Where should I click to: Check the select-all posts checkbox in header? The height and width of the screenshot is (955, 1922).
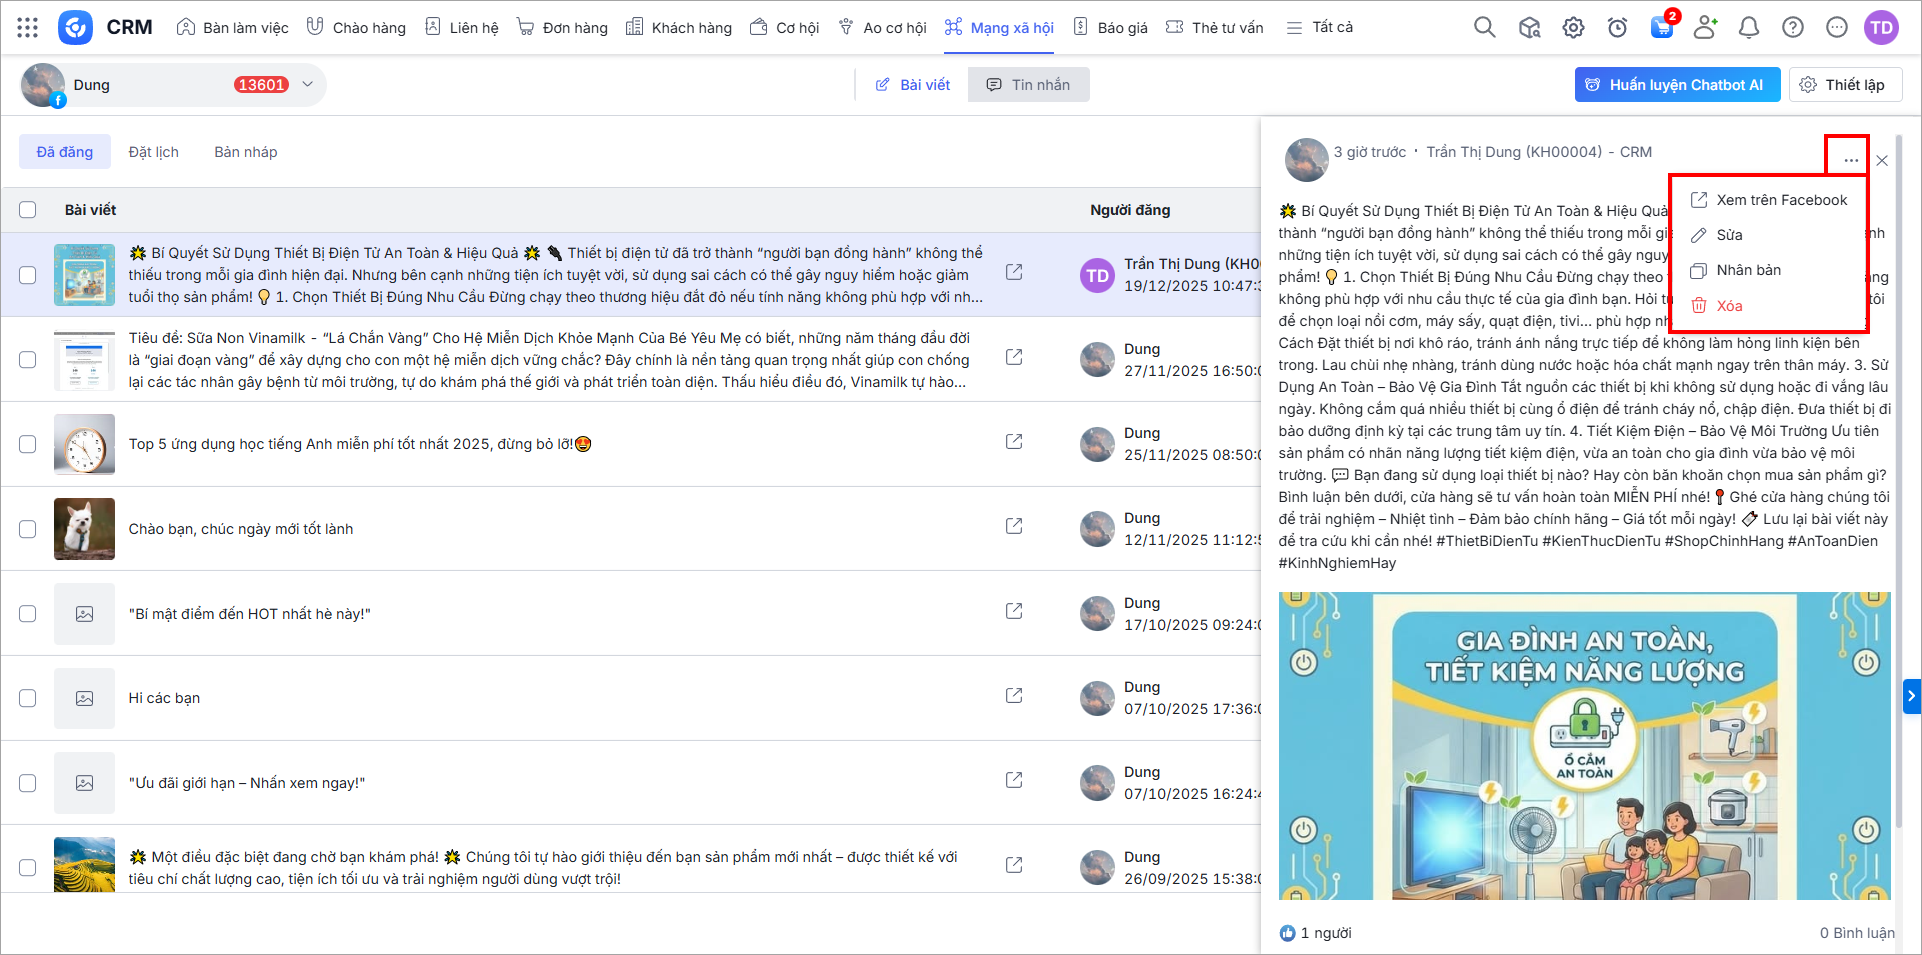[28, 210]
